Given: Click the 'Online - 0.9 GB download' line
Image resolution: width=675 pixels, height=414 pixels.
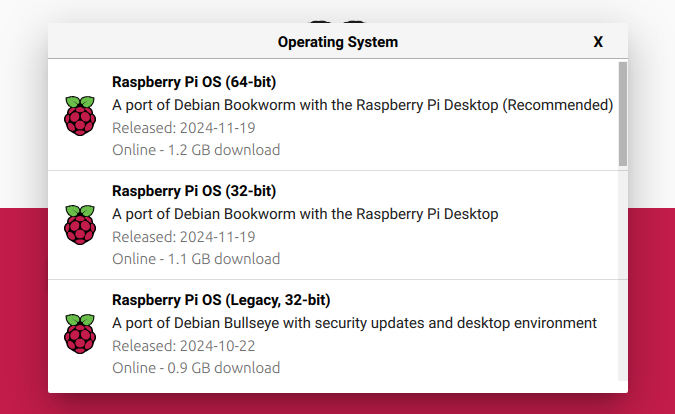Looking at the screenshot, I should pyautogui.click(x=196, y=368).
